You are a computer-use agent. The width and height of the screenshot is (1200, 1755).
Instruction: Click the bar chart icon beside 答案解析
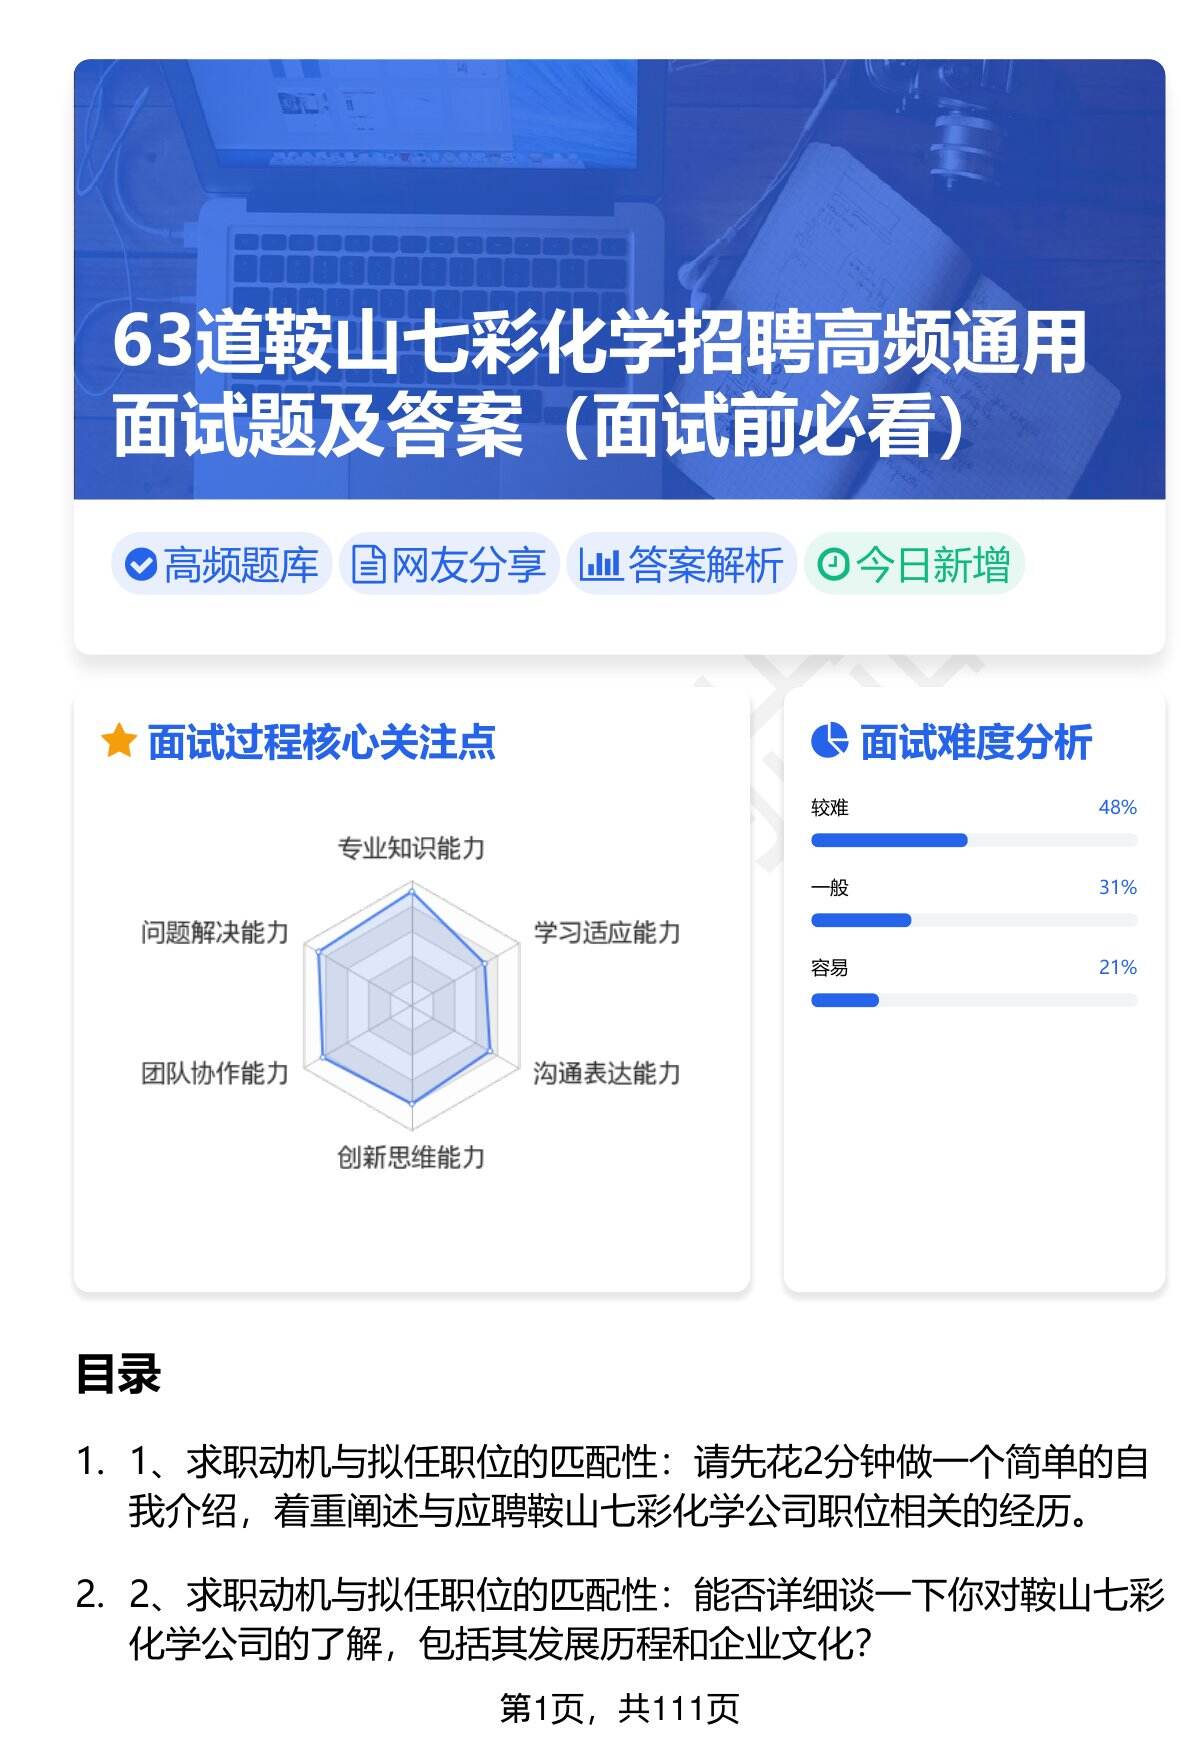pos(600,565)
